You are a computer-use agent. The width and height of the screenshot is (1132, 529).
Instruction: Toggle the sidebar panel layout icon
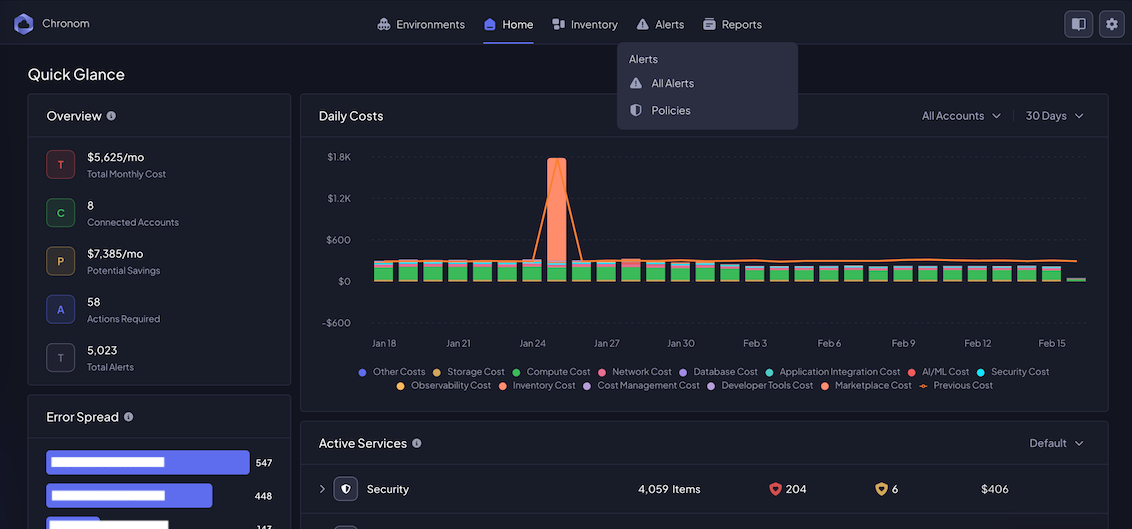pyautogui.click(x=1078, y=24)
